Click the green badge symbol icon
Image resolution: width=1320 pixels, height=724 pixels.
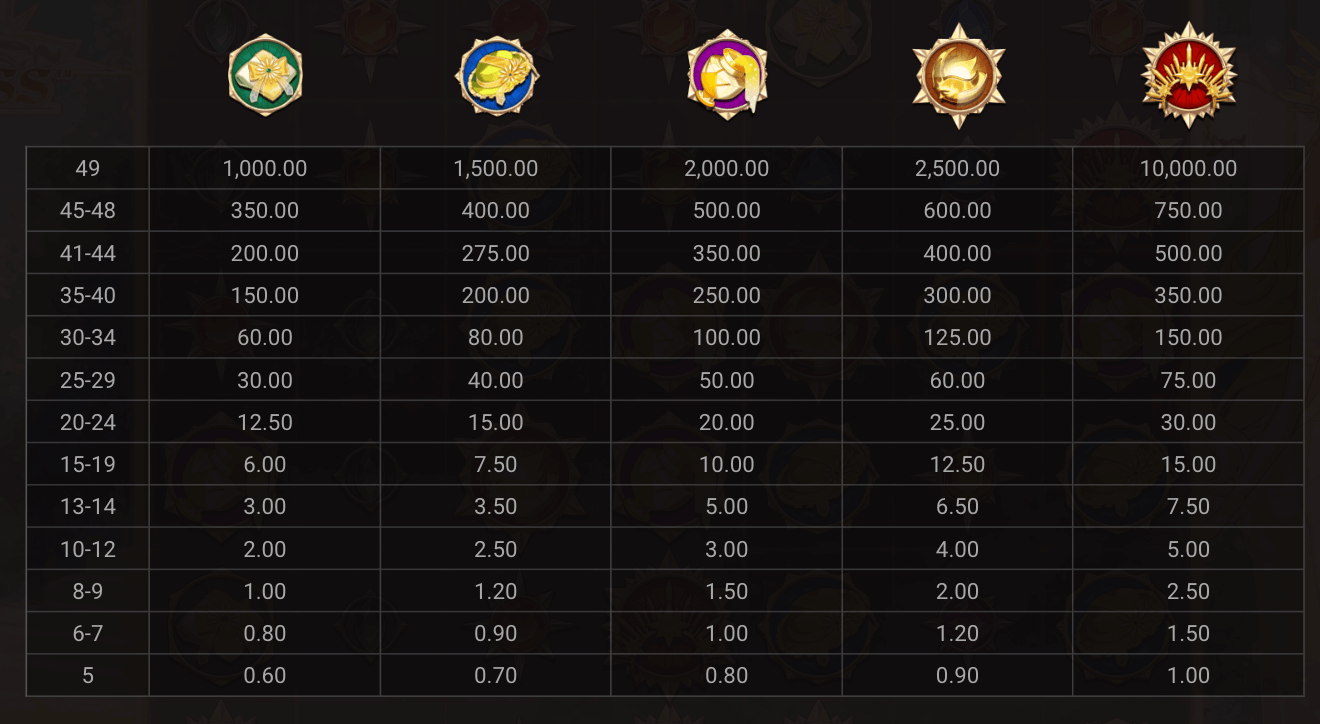click(x=265, y=75)
